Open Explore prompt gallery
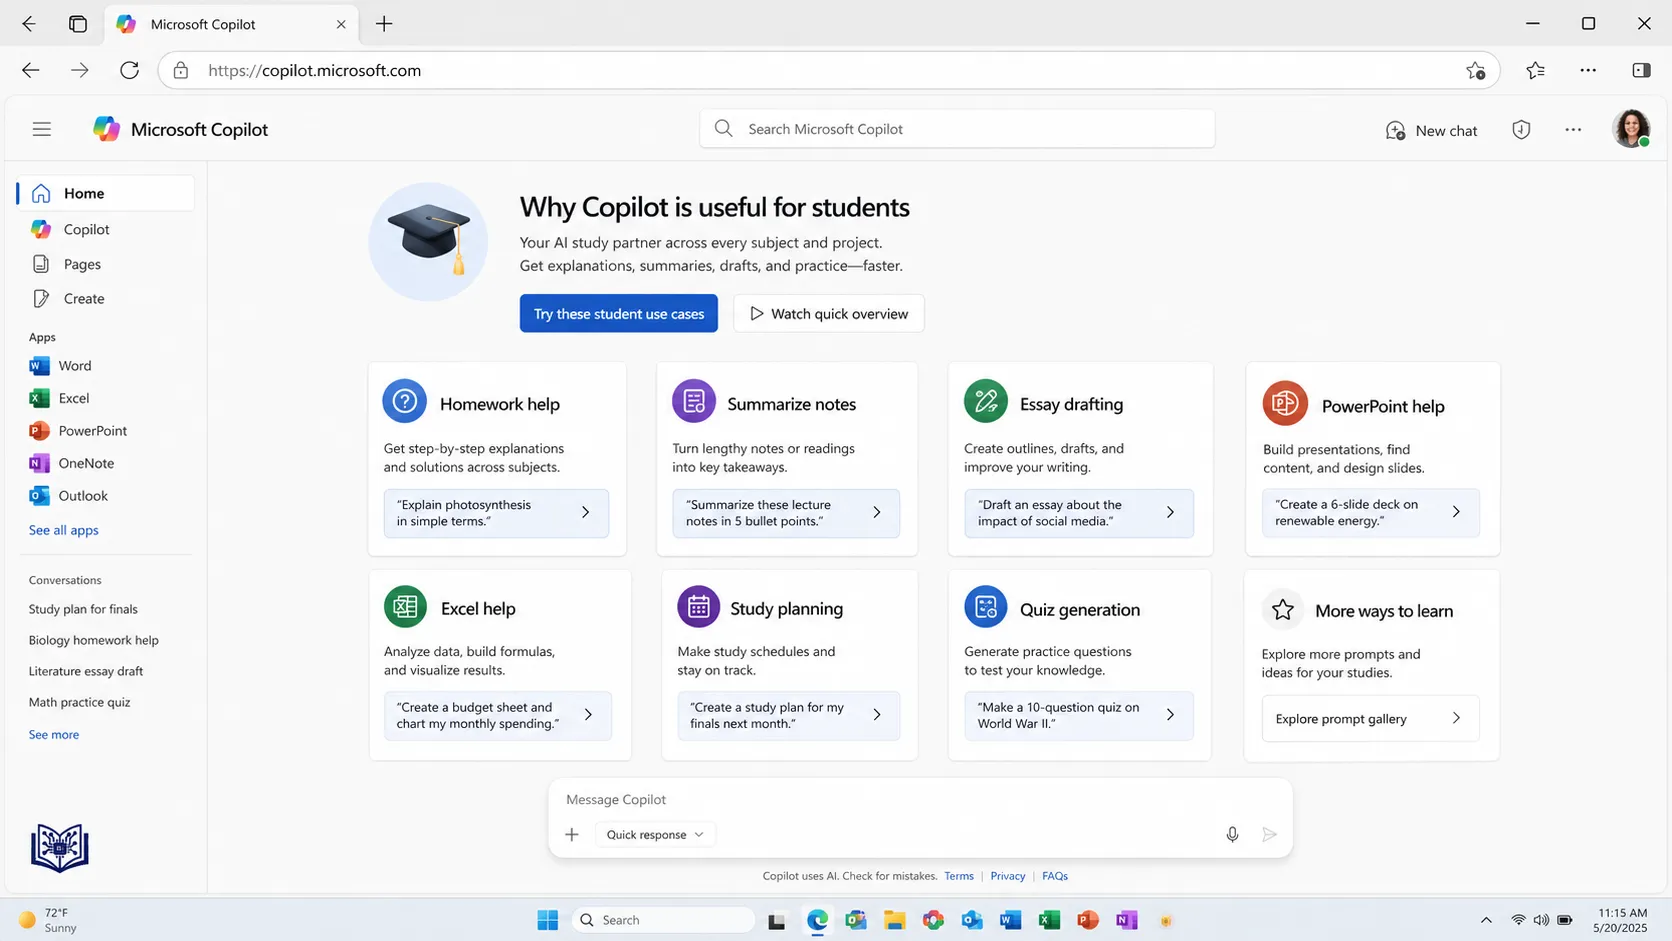1672x941 pixels. [1370, 719]
